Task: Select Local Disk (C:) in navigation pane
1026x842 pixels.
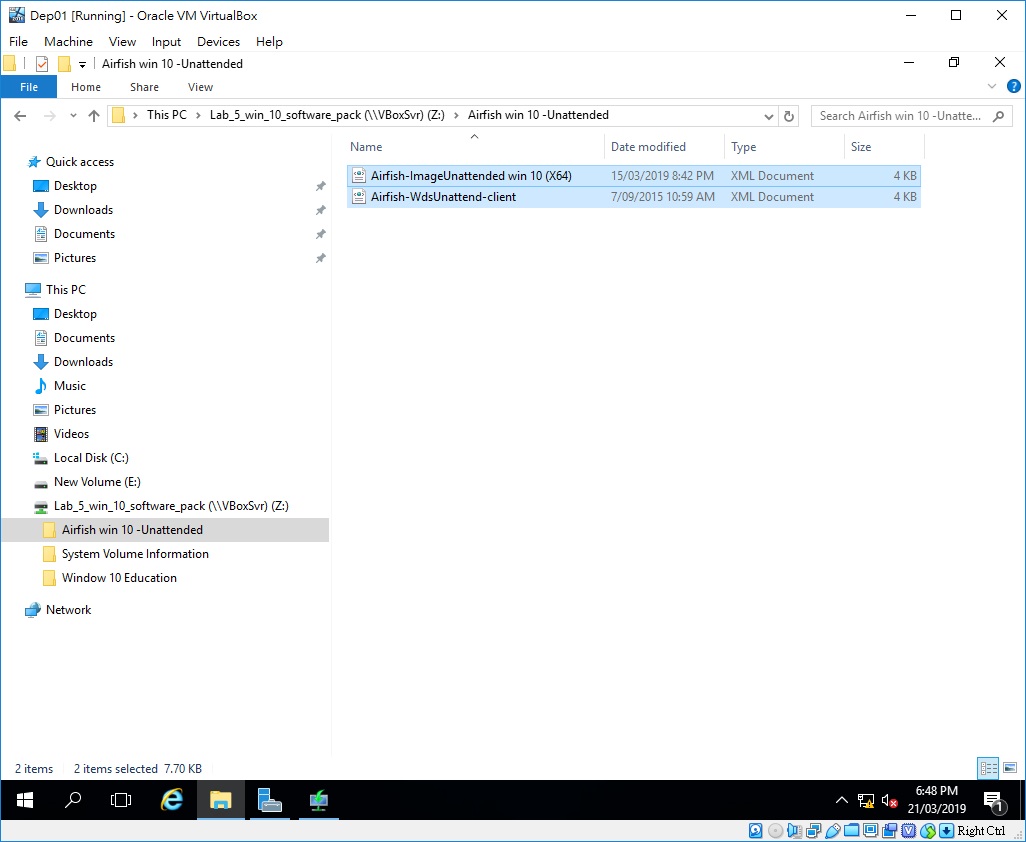Action: pos(91,458)
